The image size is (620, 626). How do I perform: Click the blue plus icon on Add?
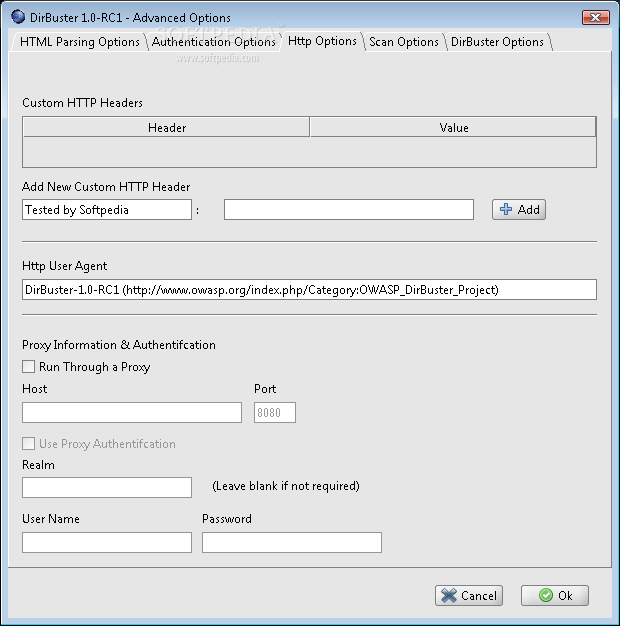(x=506, y=209)
